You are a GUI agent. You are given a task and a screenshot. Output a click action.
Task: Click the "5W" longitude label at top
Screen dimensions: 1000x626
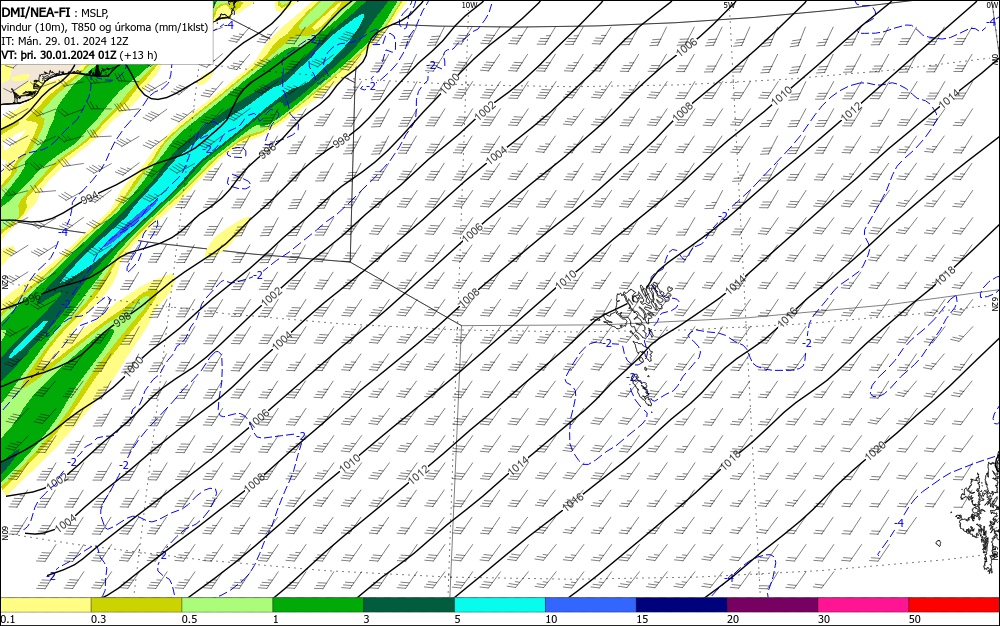point(729,5)
